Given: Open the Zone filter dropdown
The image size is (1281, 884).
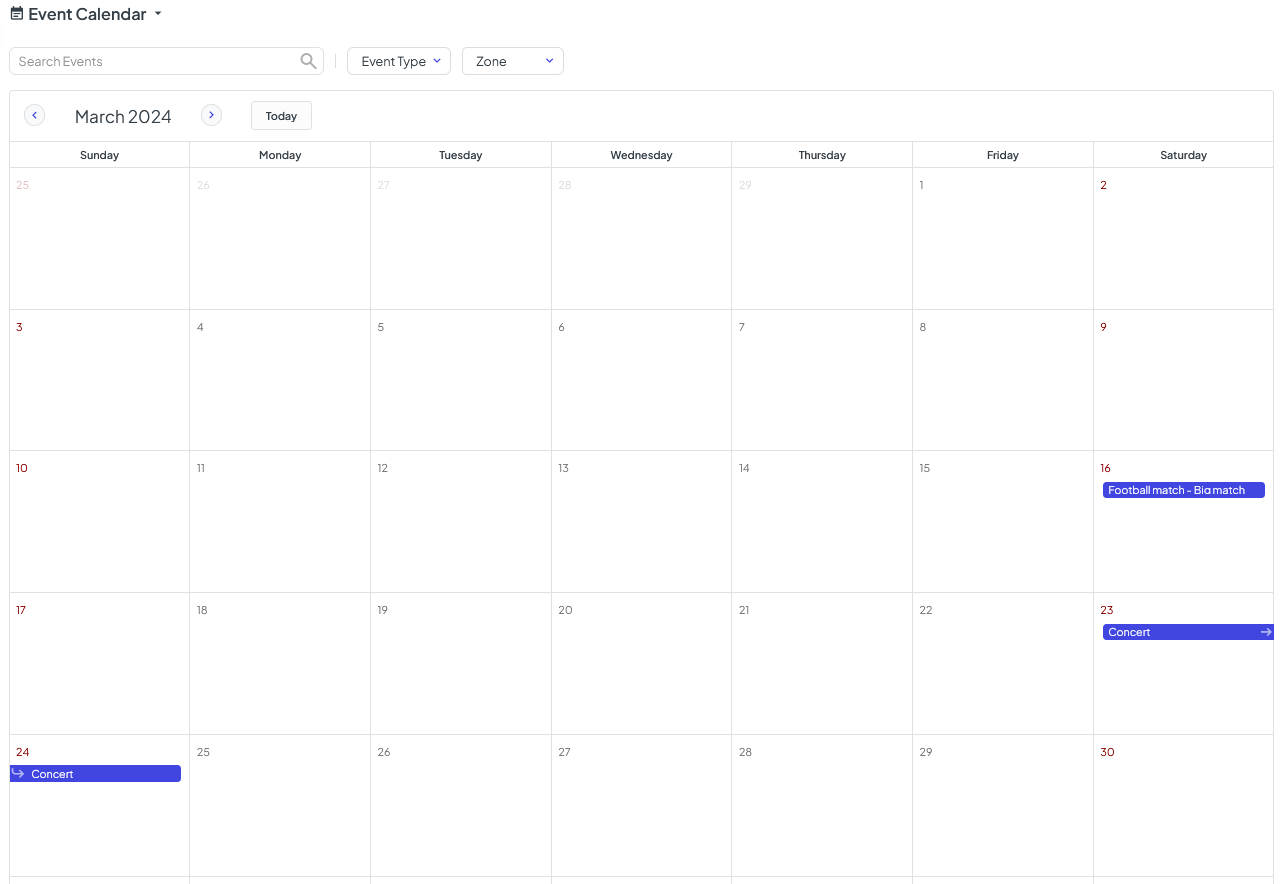Looking at the screenshot, I should pos(513,61).
